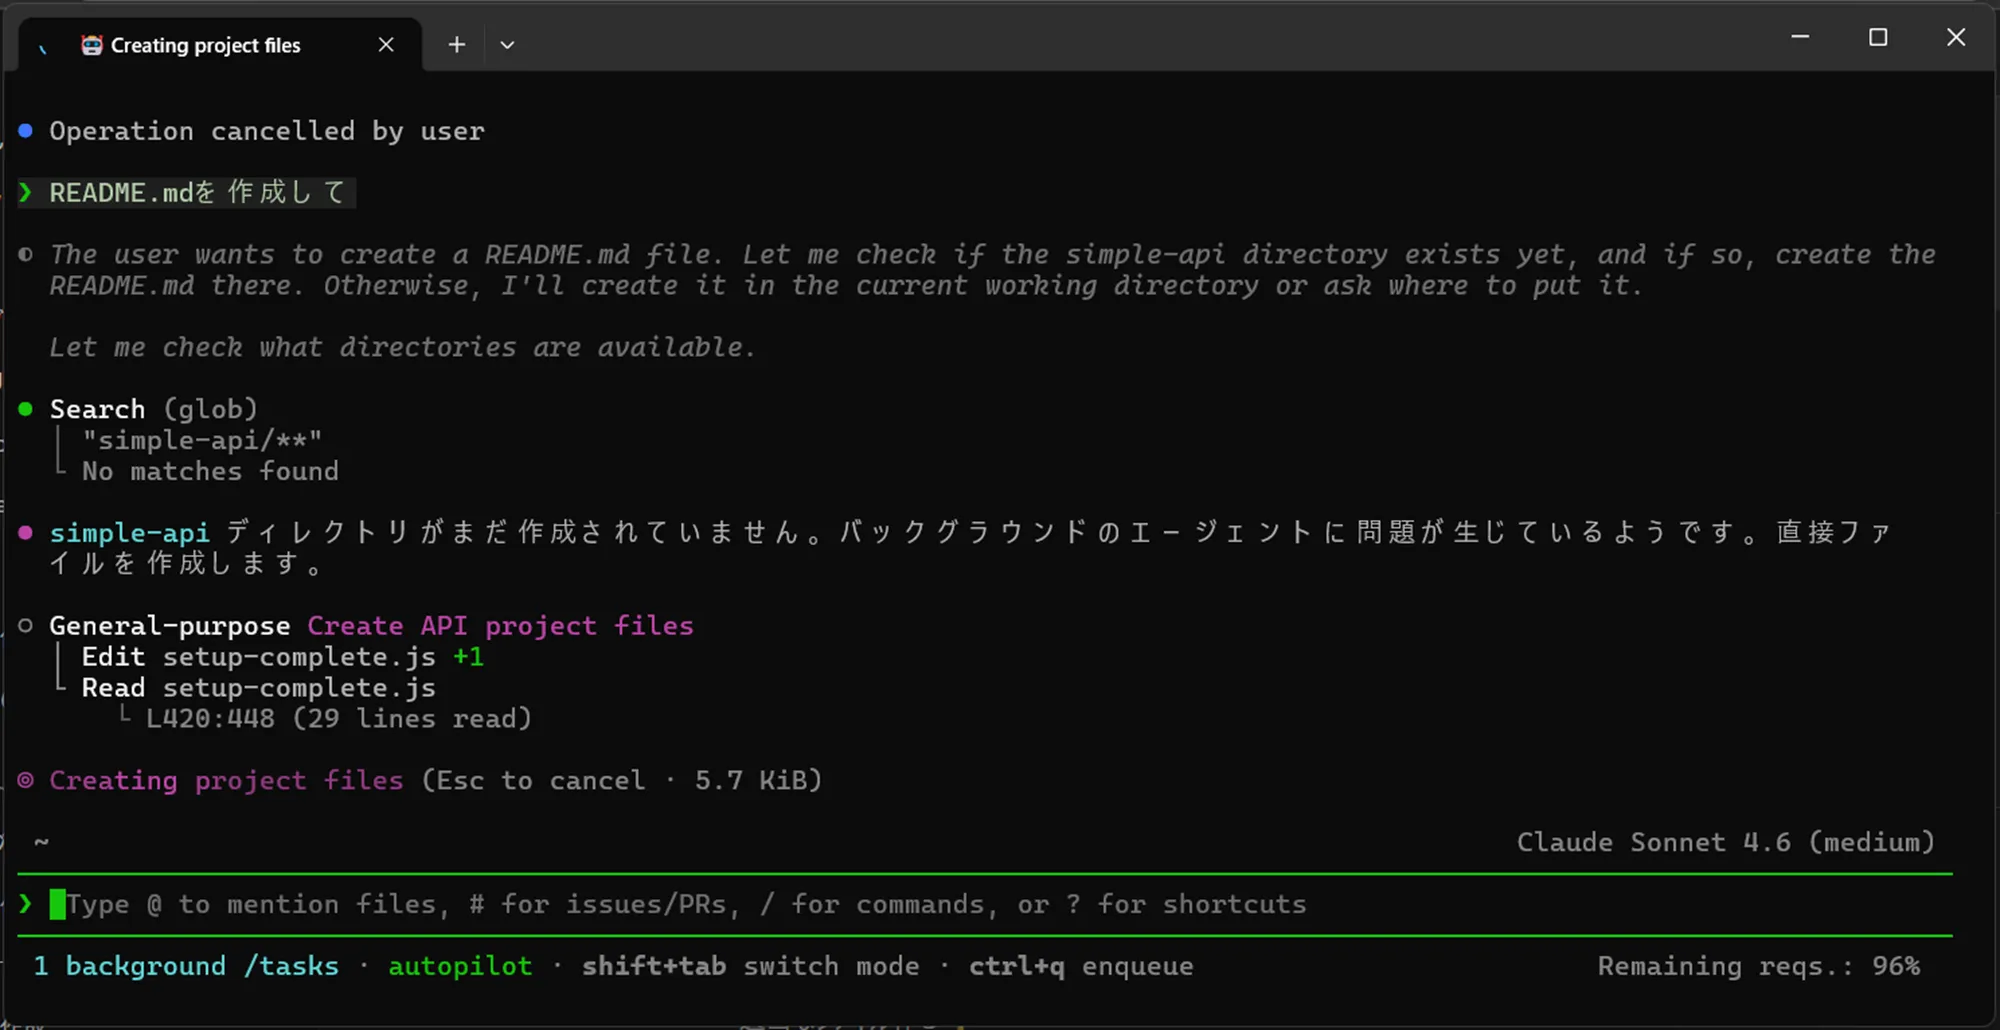This screenshot has height=1030, width=2000.
Task: Click the half circle beside reasoning text
Action: pyautogui.click(x=26, y=255)
